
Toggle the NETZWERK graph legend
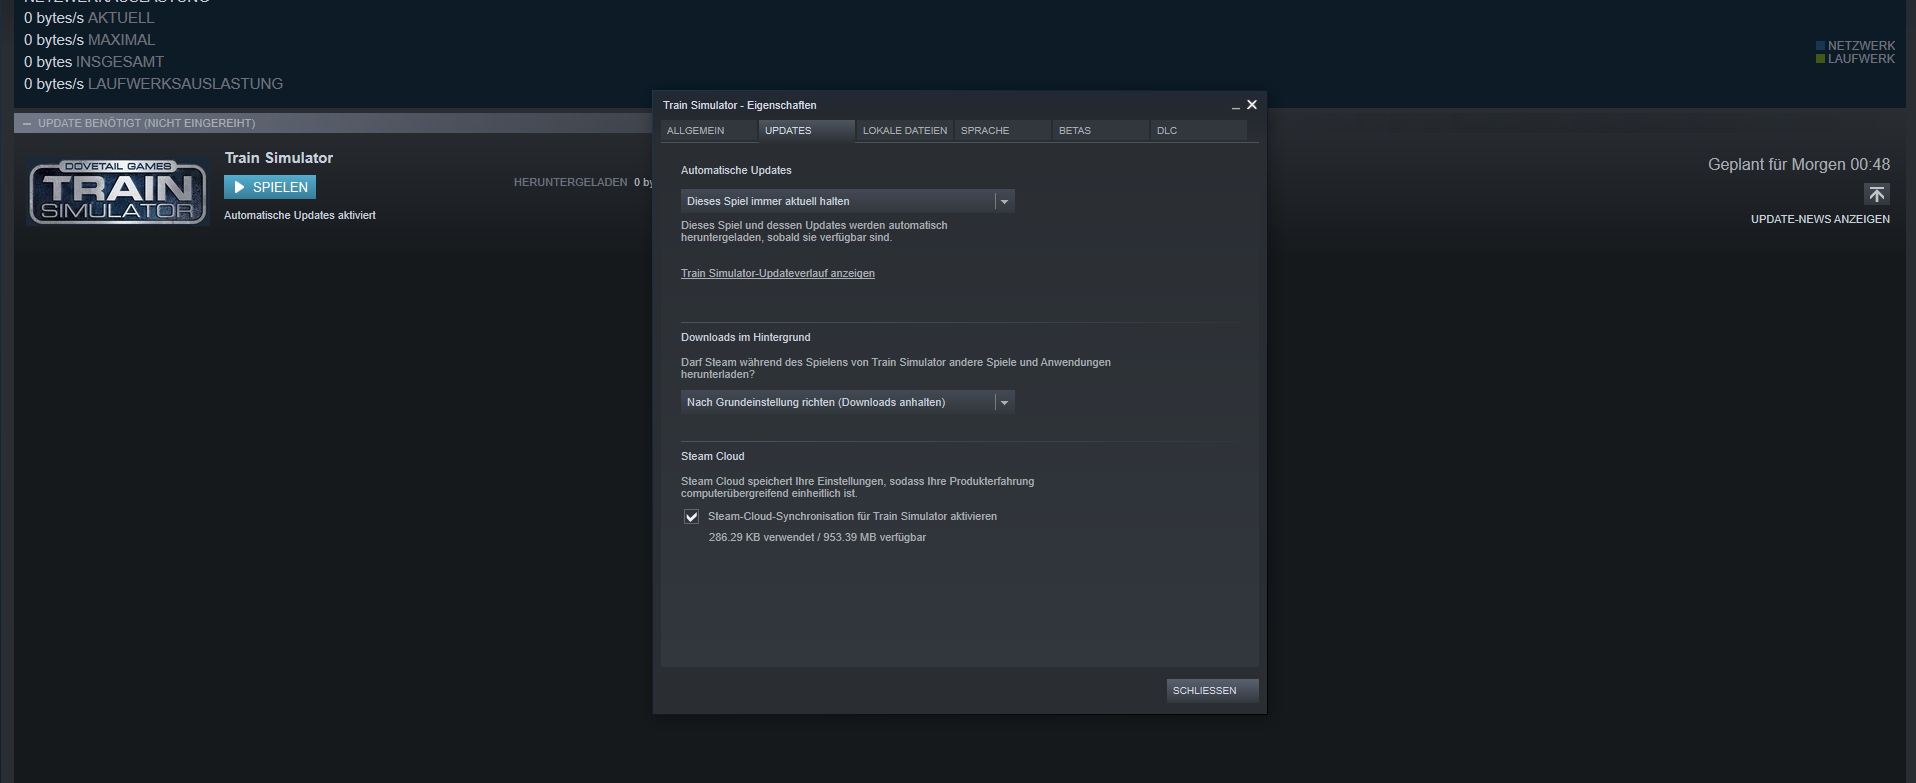1856,46
